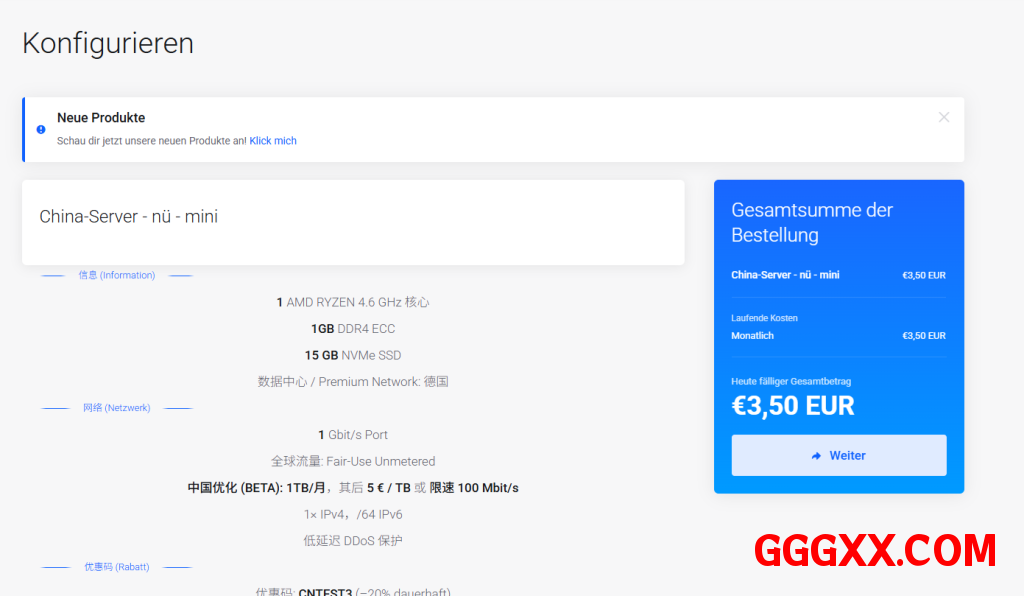Click the 优惠码 (Rabatt) section label
1024x596 pixels.
(117, 567)
